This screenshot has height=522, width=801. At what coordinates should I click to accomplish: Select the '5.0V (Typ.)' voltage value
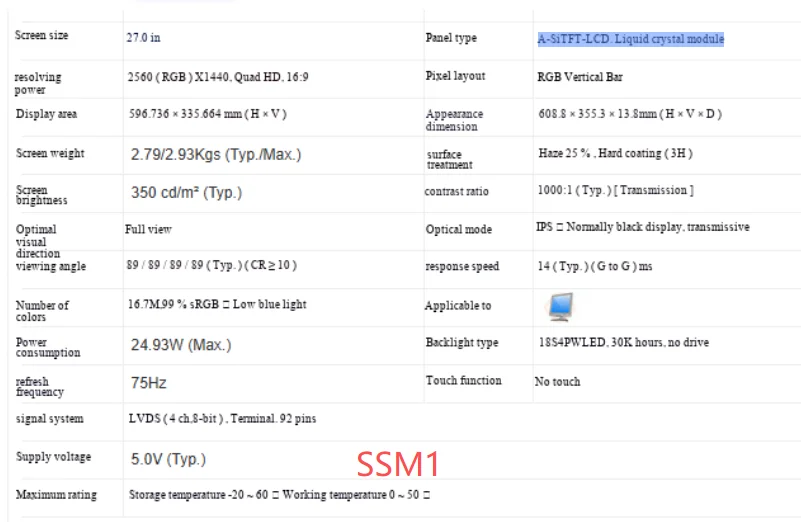point(168,459)
